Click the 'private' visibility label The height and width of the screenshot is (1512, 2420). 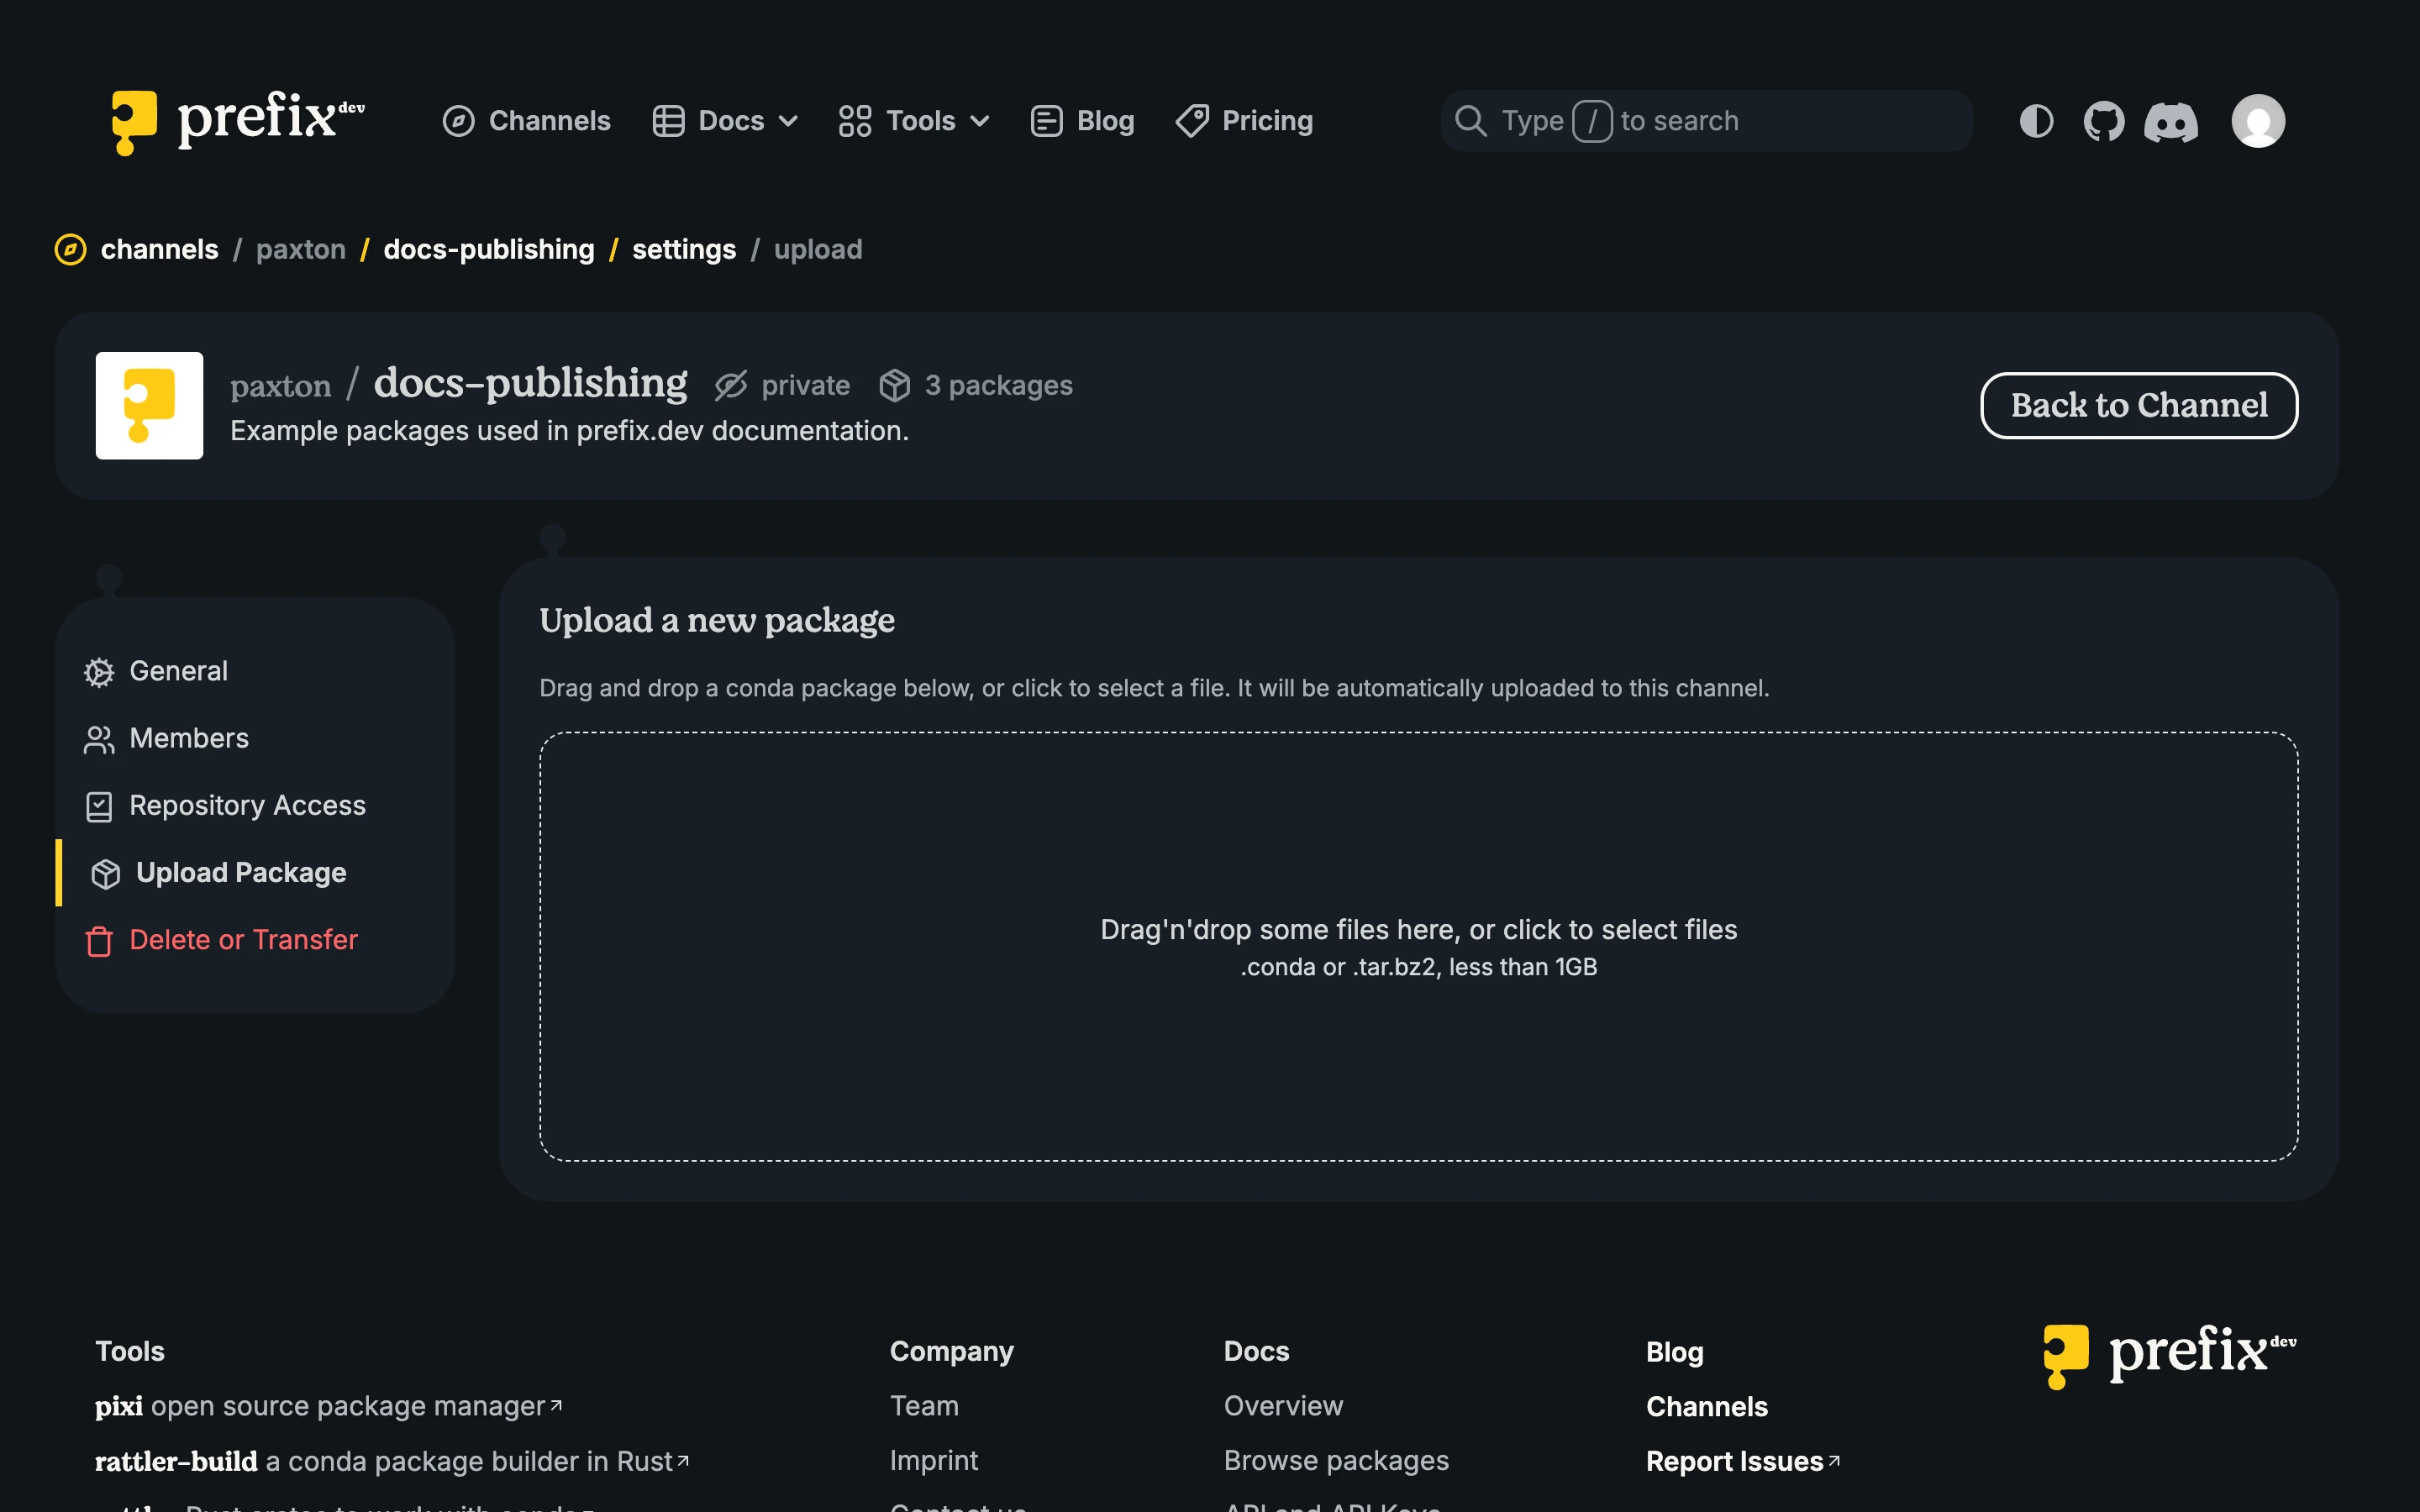pos(805,385)
